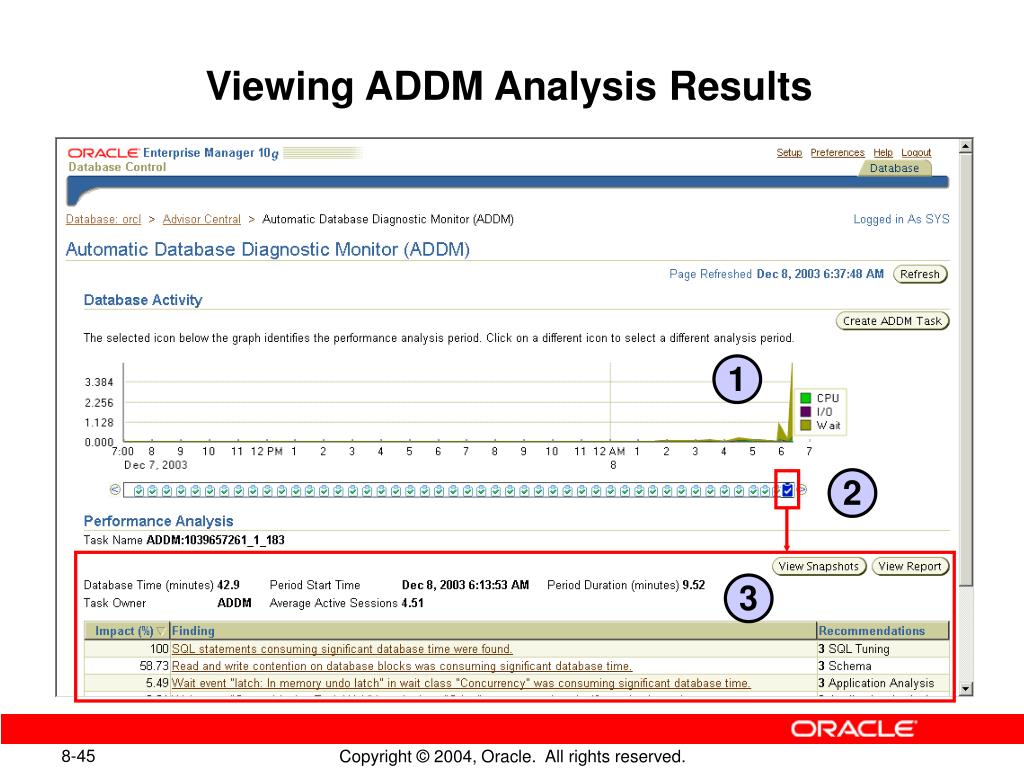Click the 3 SQL Tuning recommendation cell
The image size is (1024, 768).
882,648
